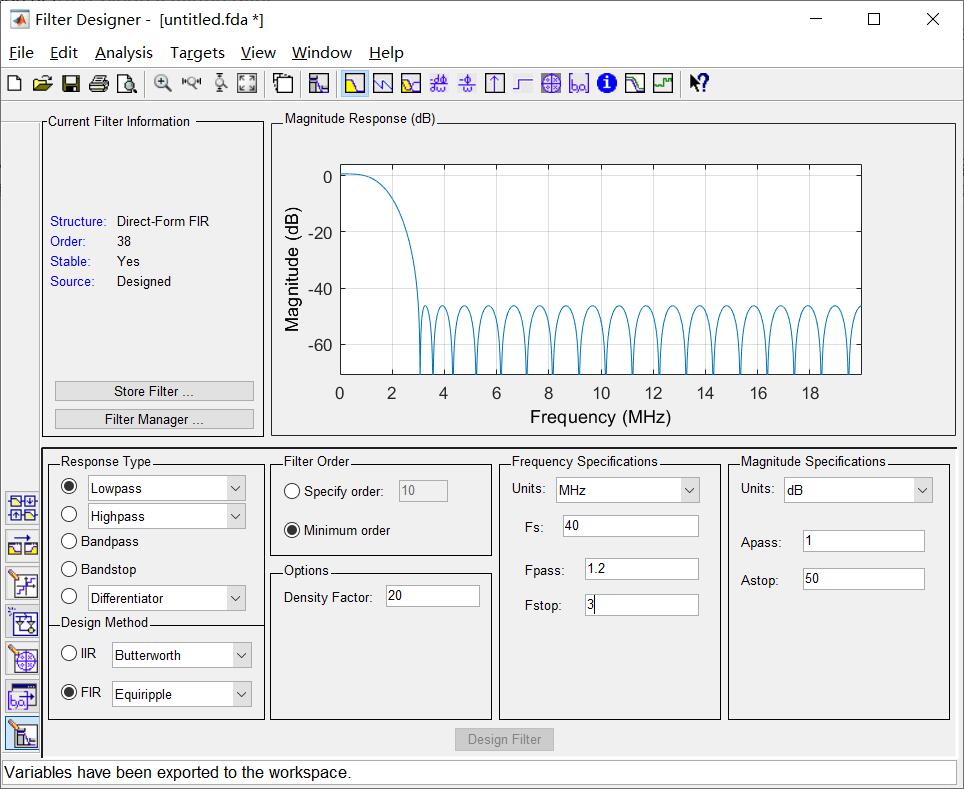Show Magnitude and Phase Responses icon
The image size is (964, 789).
coord(411,83)
